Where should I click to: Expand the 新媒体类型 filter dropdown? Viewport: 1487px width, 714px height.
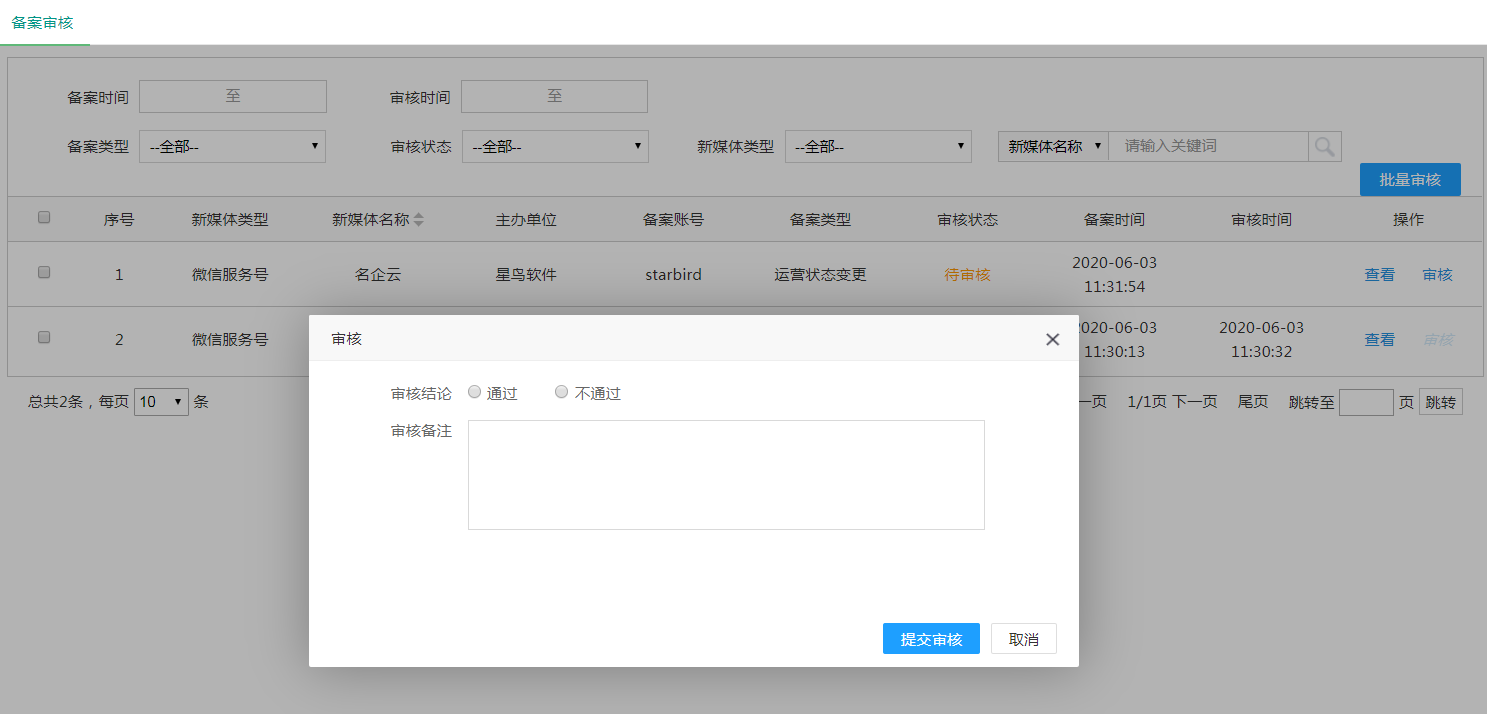(x=878, y=146)
